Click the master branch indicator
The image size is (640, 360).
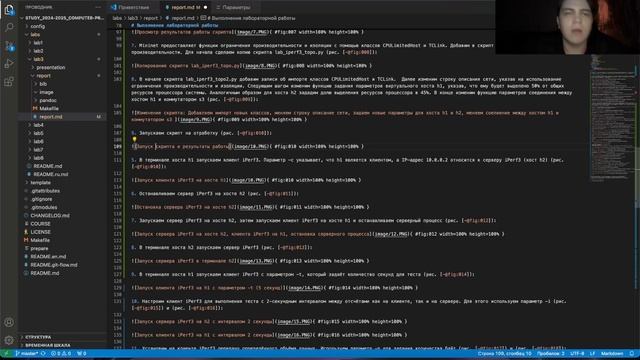point(27,353)
